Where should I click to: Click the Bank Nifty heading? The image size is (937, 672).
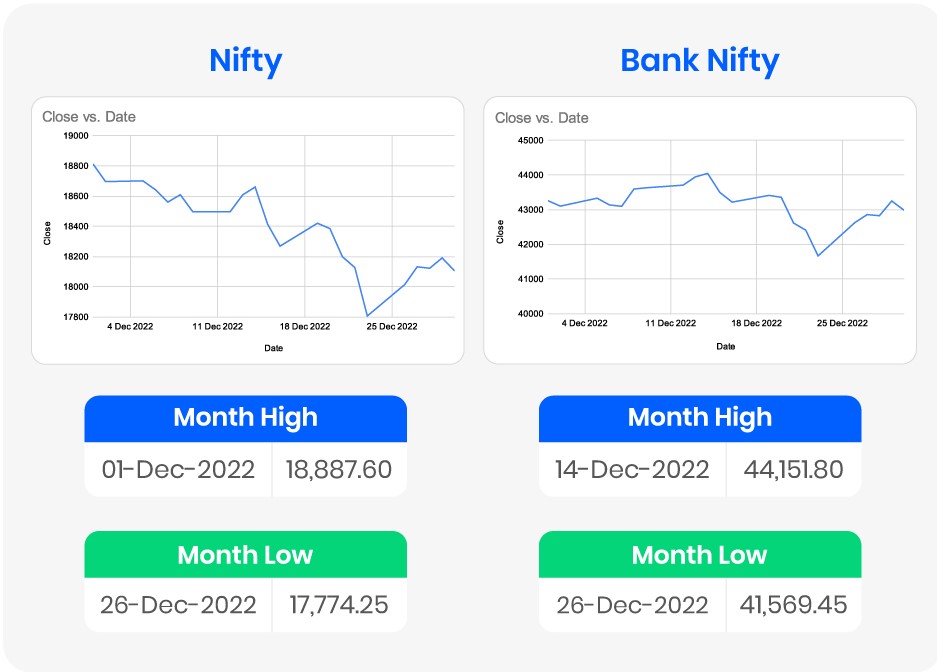click(x=699, y=61)
